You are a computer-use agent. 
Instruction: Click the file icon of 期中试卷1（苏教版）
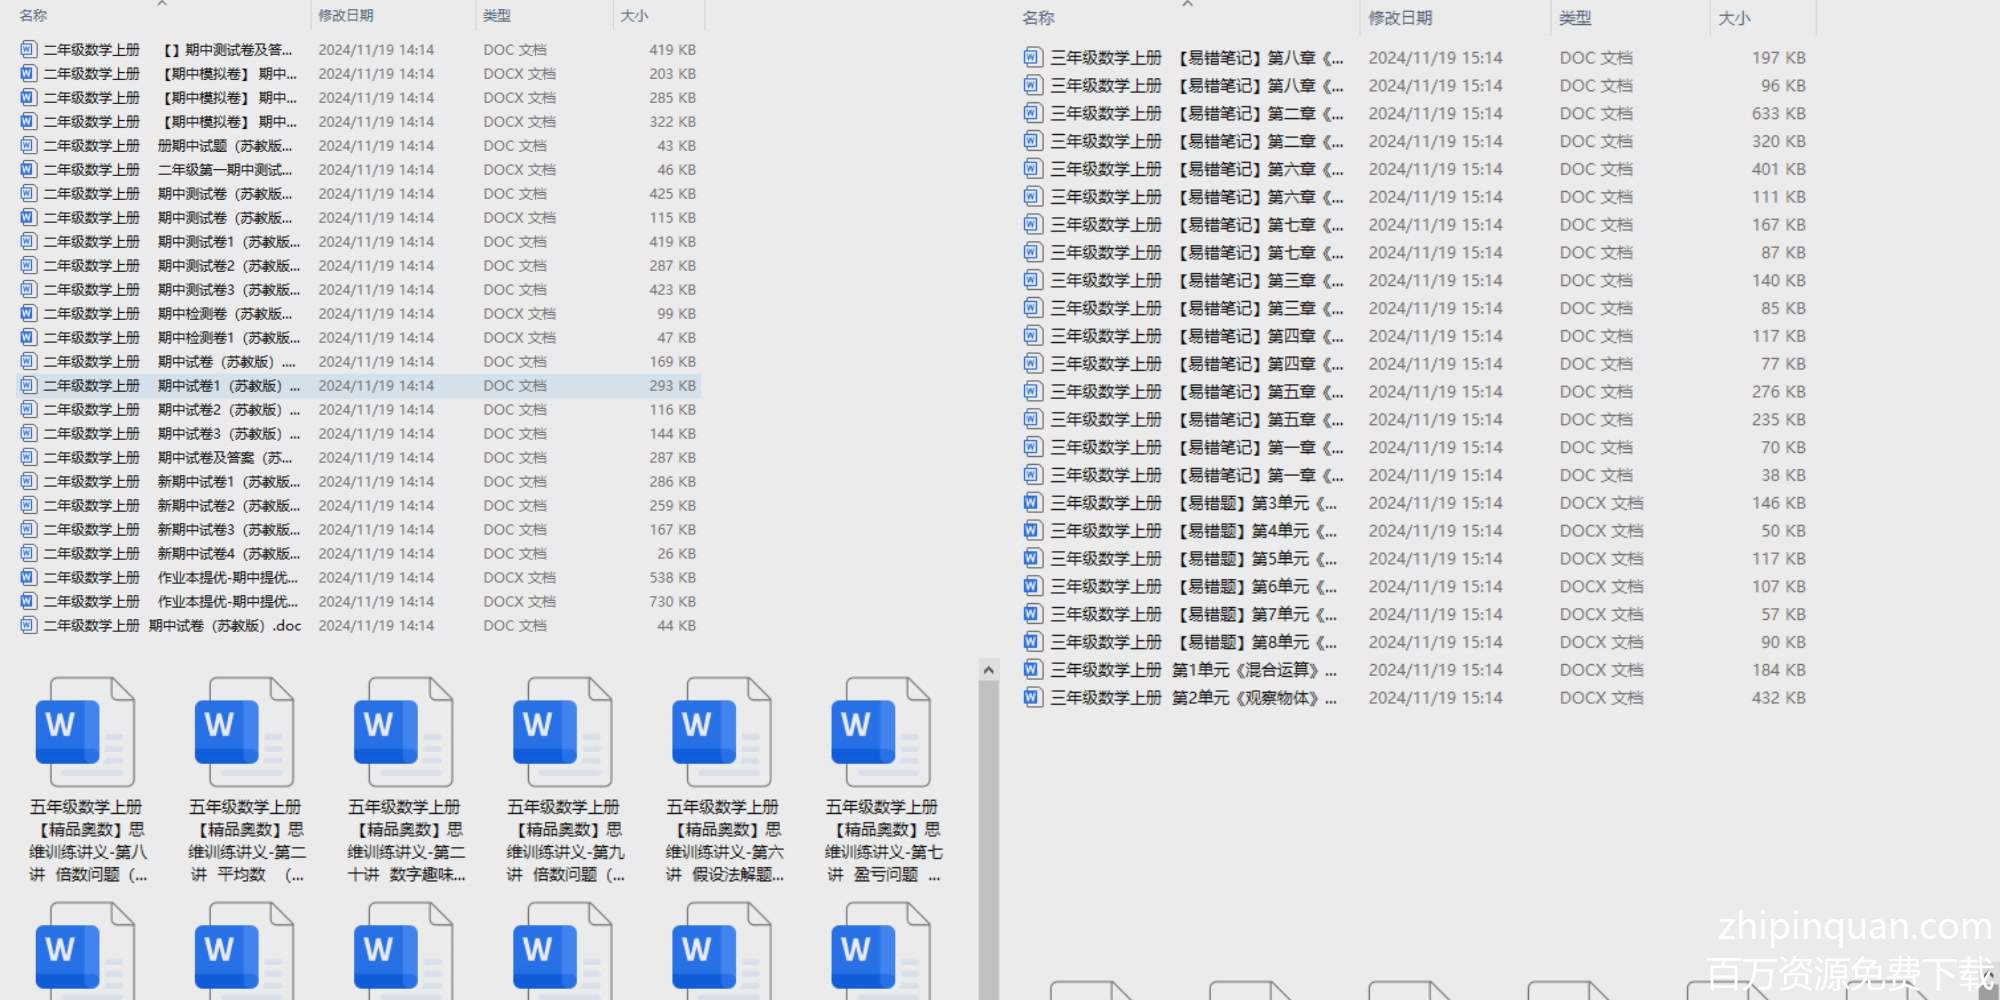pos(28,386)
